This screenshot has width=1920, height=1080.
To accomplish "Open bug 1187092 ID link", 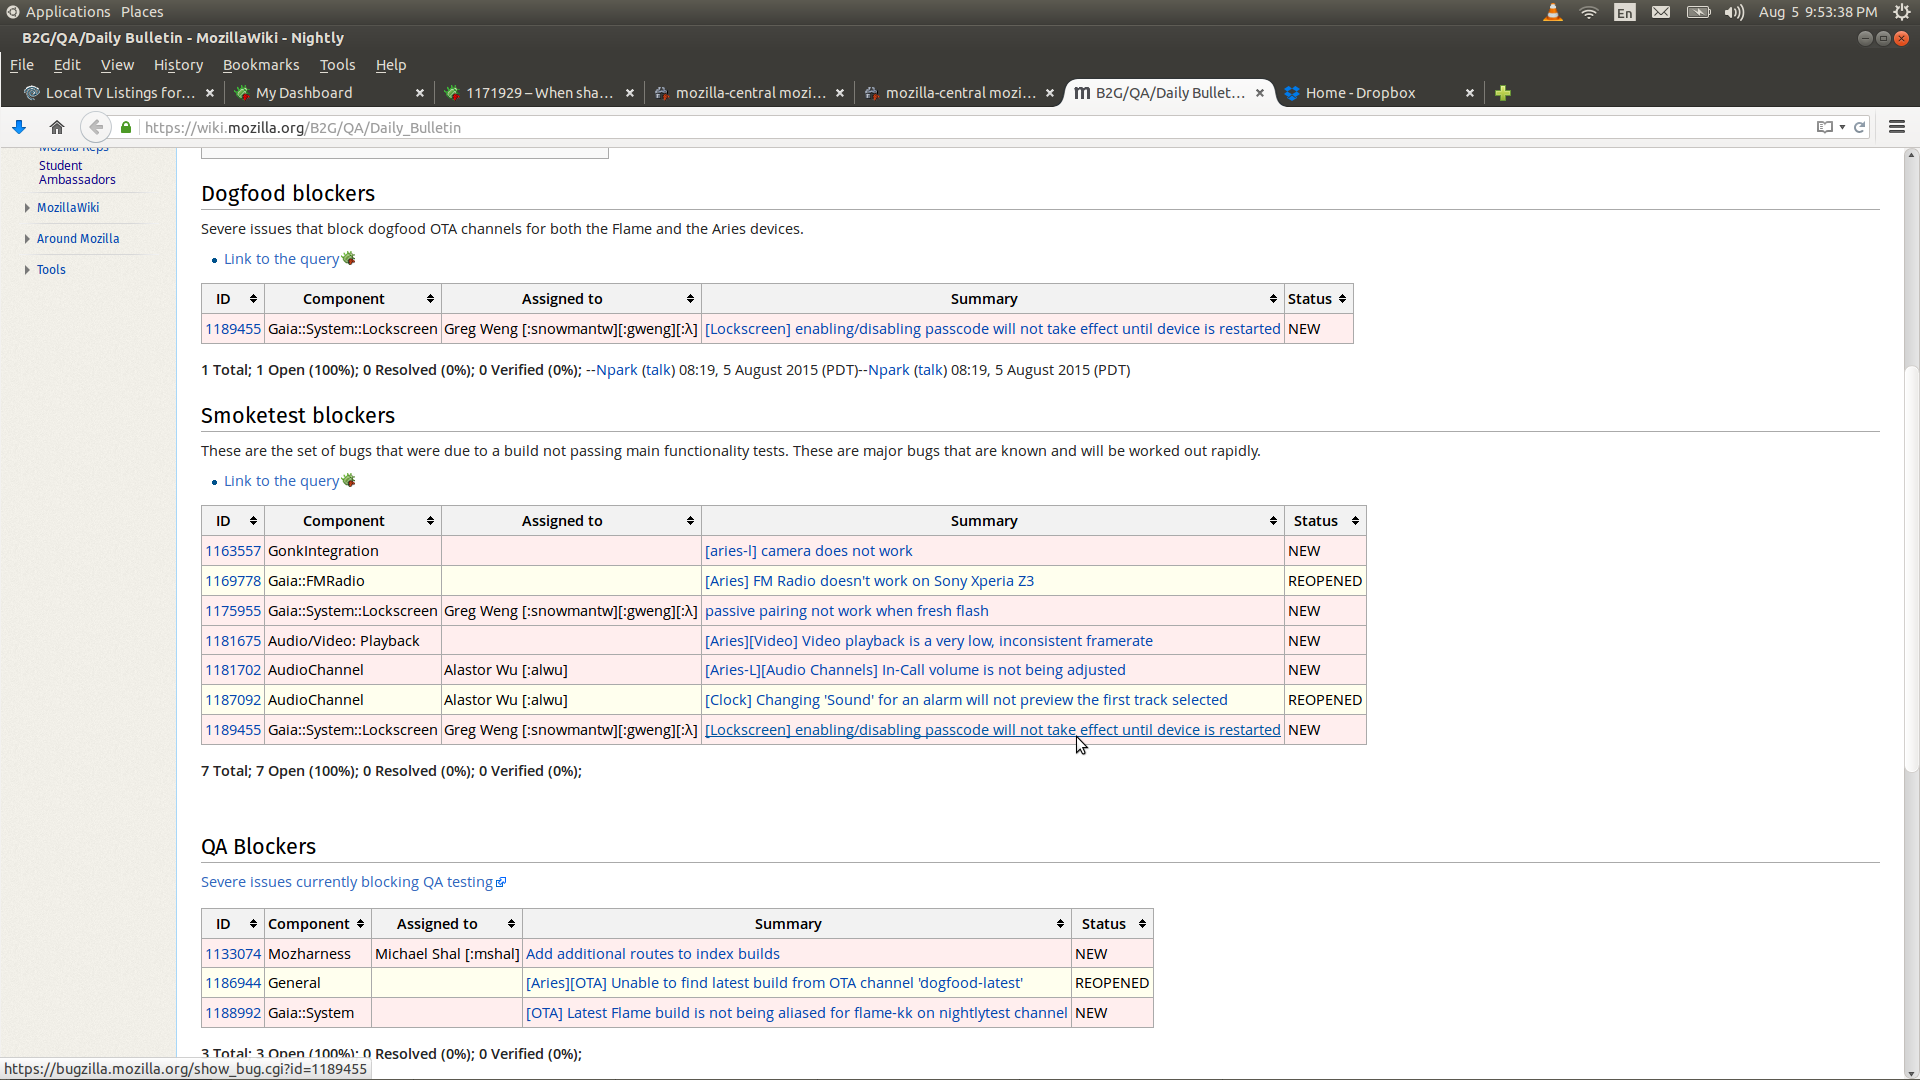I will point(233,700).
